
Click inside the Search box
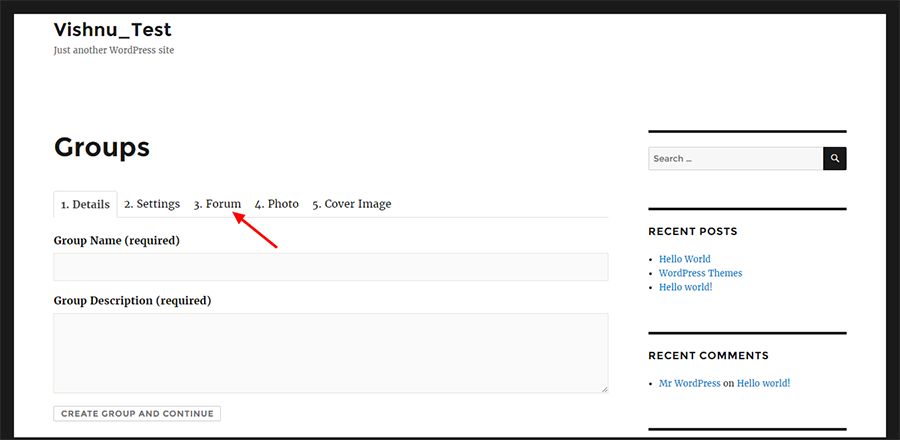coord(736,159)
